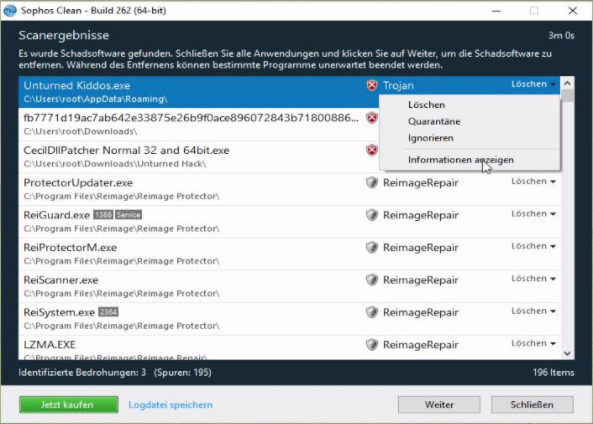Click the green Jetzt kaufen button
593x424 pixels.
tap(68, 405)
